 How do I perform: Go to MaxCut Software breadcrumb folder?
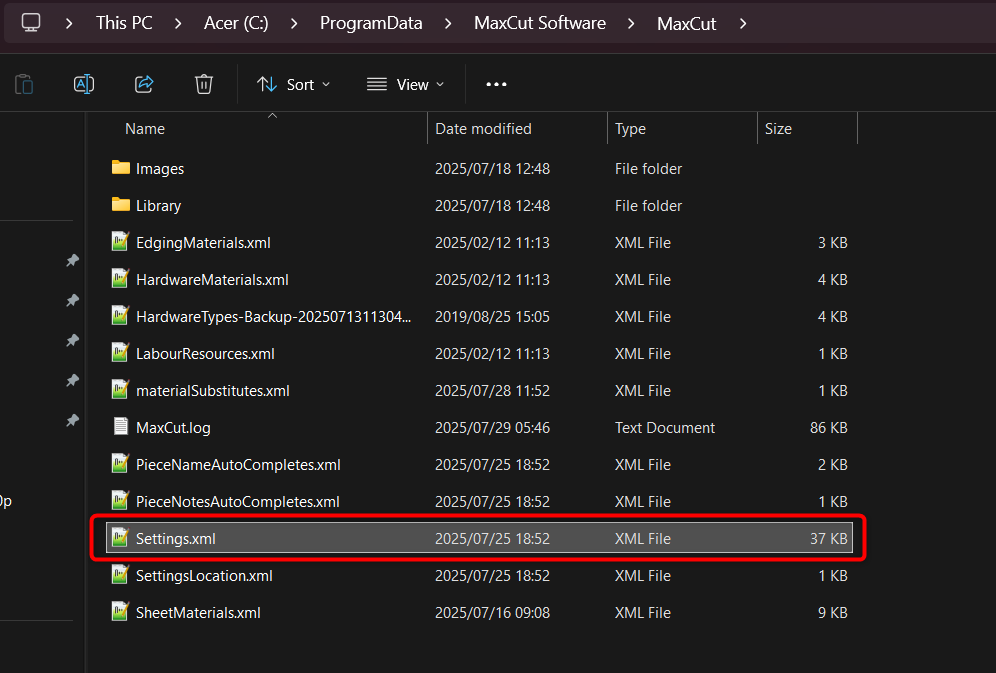(x=540, y=22)
